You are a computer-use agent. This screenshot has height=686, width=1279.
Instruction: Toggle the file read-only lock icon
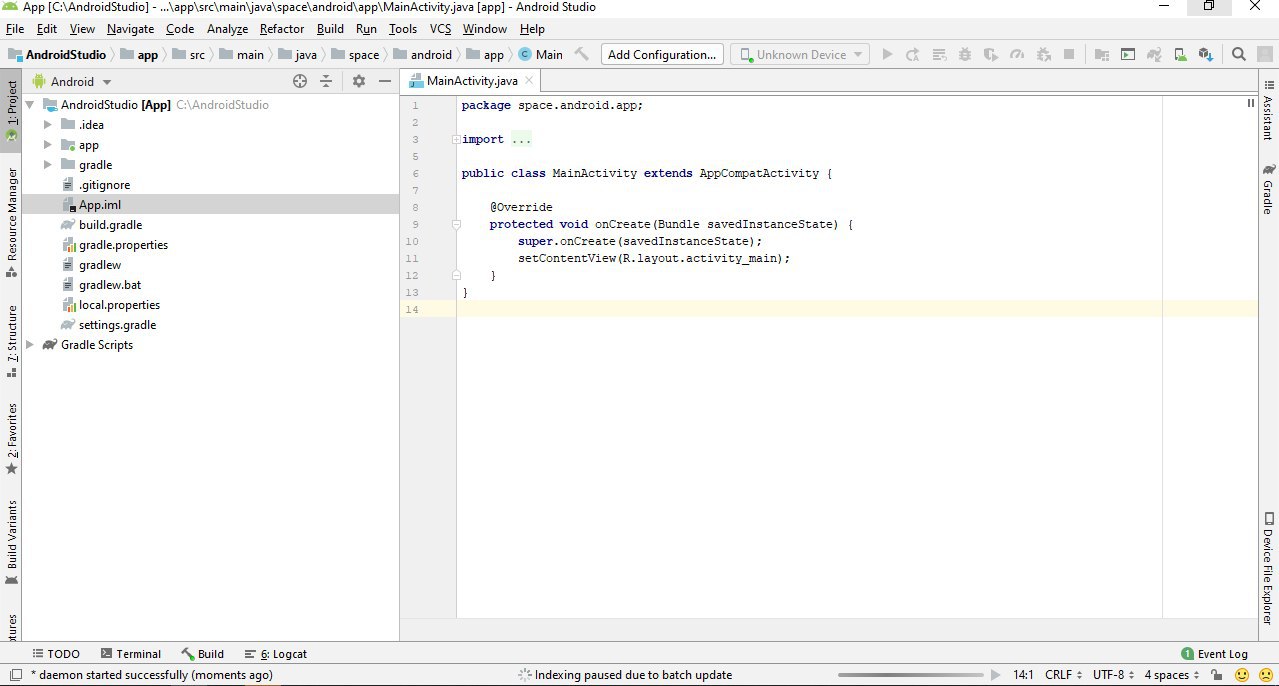point(1216,675)
